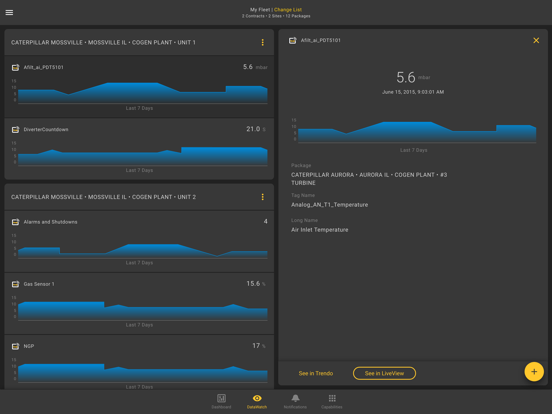552x414 pixels.
Task: Open See in Trendo link
Action: click(x=316, y=374)
